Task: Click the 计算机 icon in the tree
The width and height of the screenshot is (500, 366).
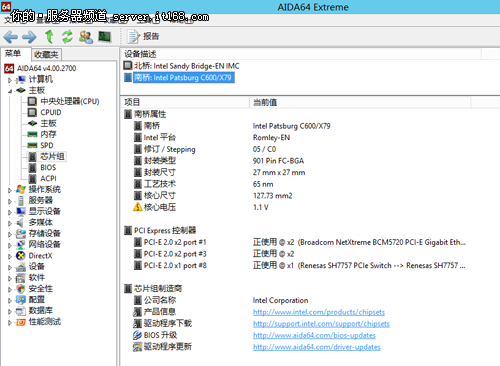Action: click(21, 79)
